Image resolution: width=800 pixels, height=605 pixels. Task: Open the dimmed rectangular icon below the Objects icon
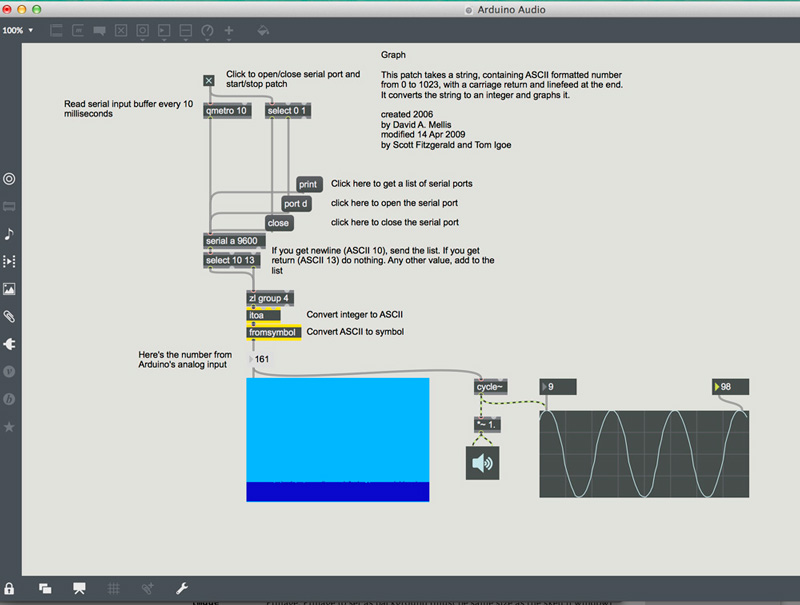[9, 207]
